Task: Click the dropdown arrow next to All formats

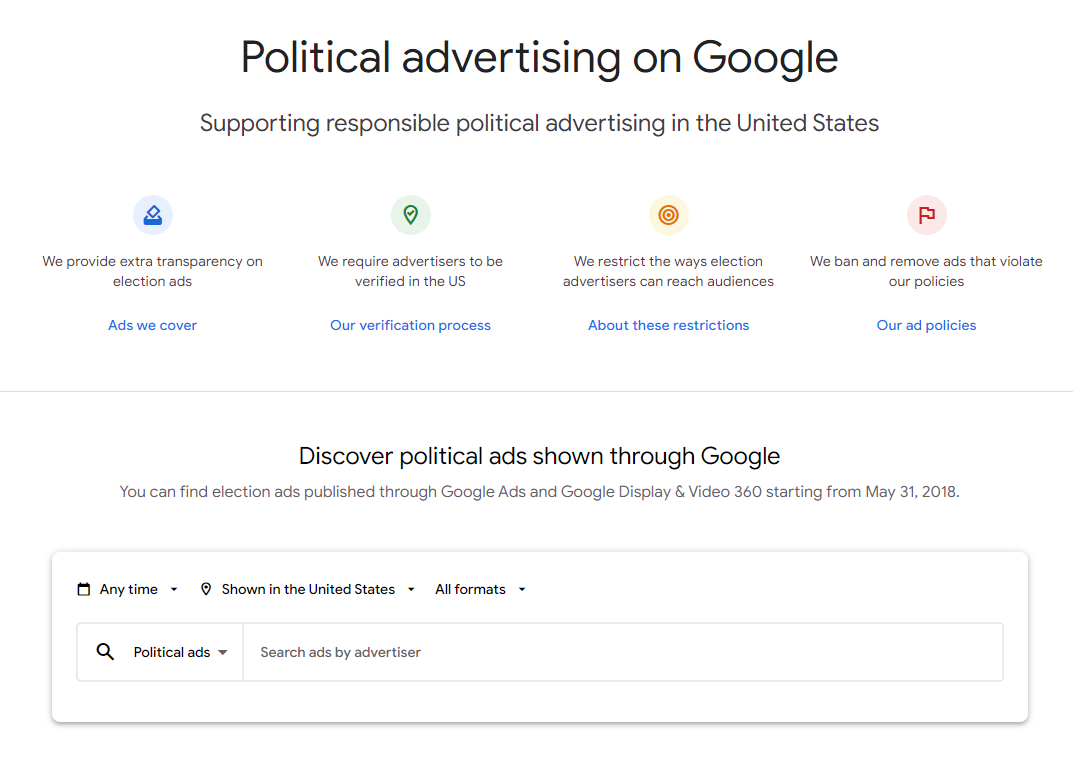Action: [x=522, y=590]
